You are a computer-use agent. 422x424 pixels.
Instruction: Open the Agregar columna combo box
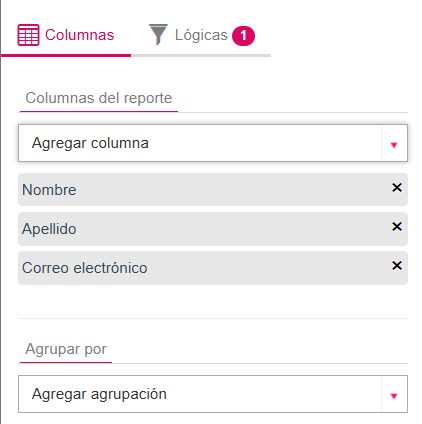(x=213, y=143)
